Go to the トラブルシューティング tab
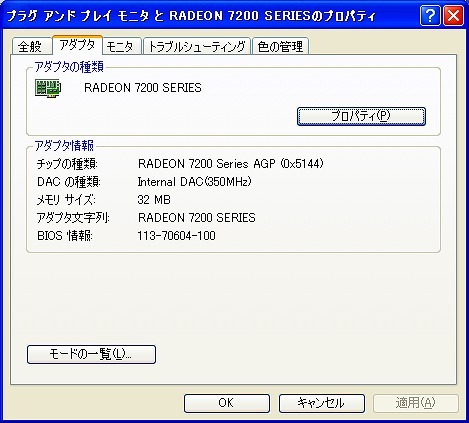The width and height of the screenshot is (469, 423). coord(197,46)
